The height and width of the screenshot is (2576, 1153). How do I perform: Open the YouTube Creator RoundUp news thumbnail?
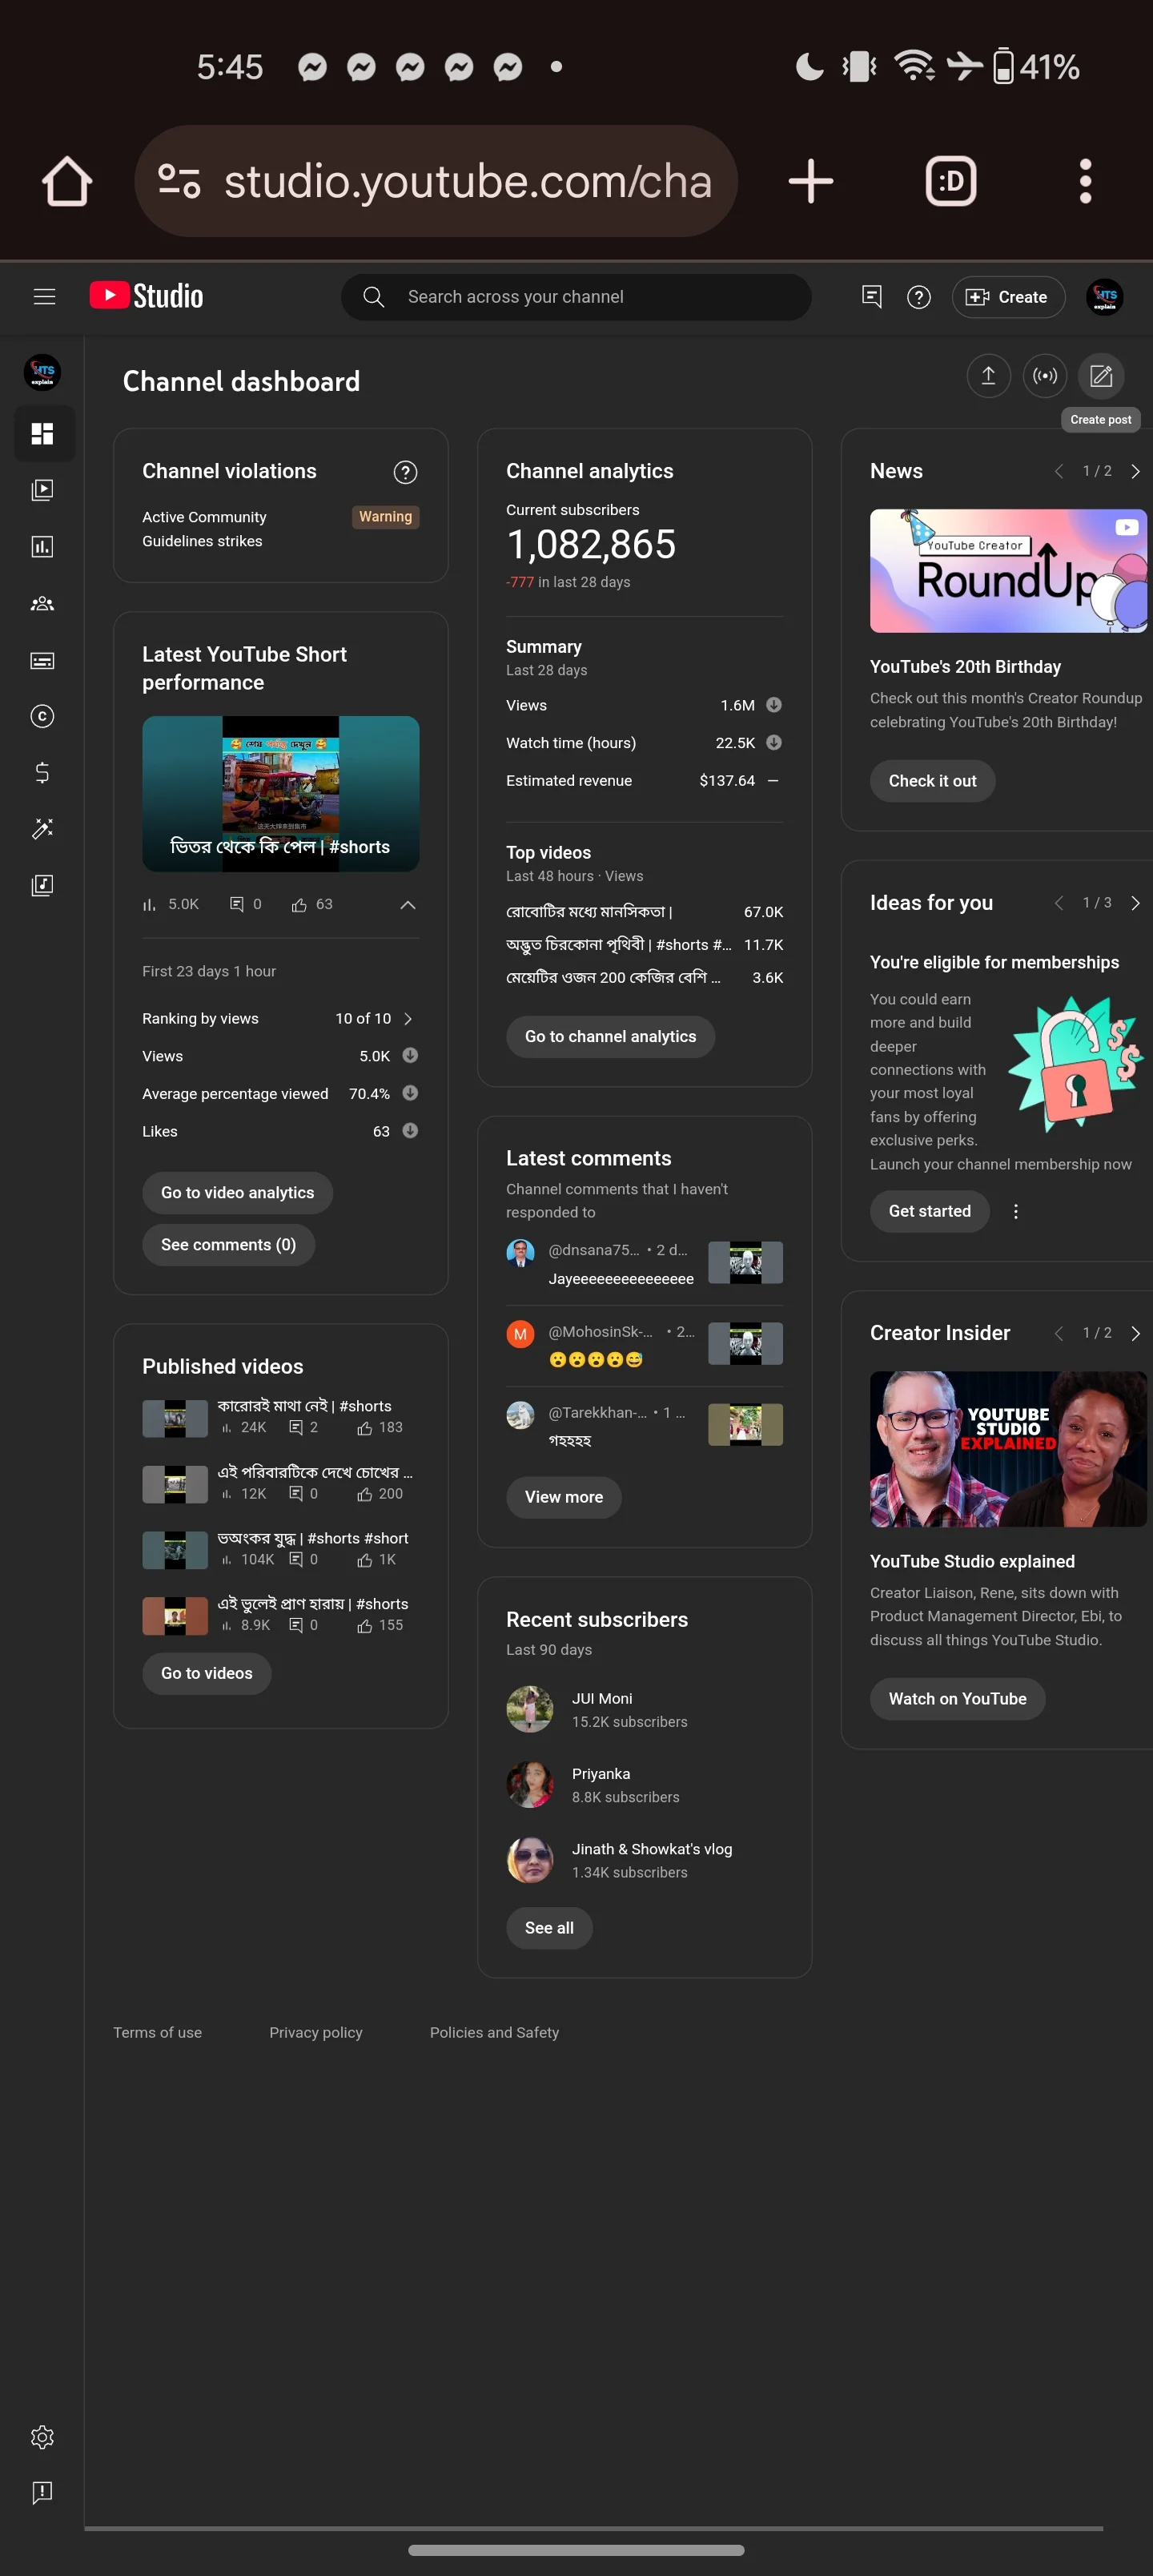point(1008,571)
